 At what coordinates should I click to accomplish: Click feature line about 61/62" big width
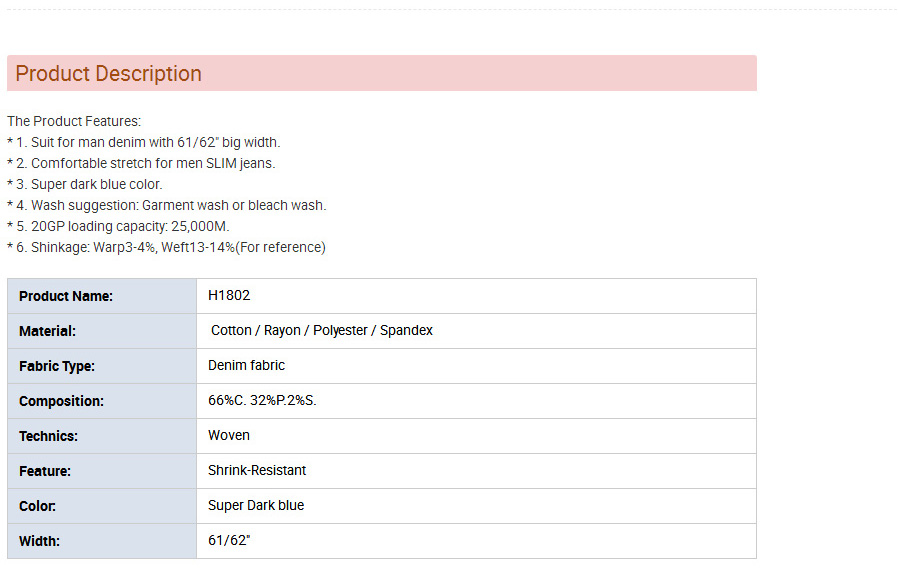(144, 142)
